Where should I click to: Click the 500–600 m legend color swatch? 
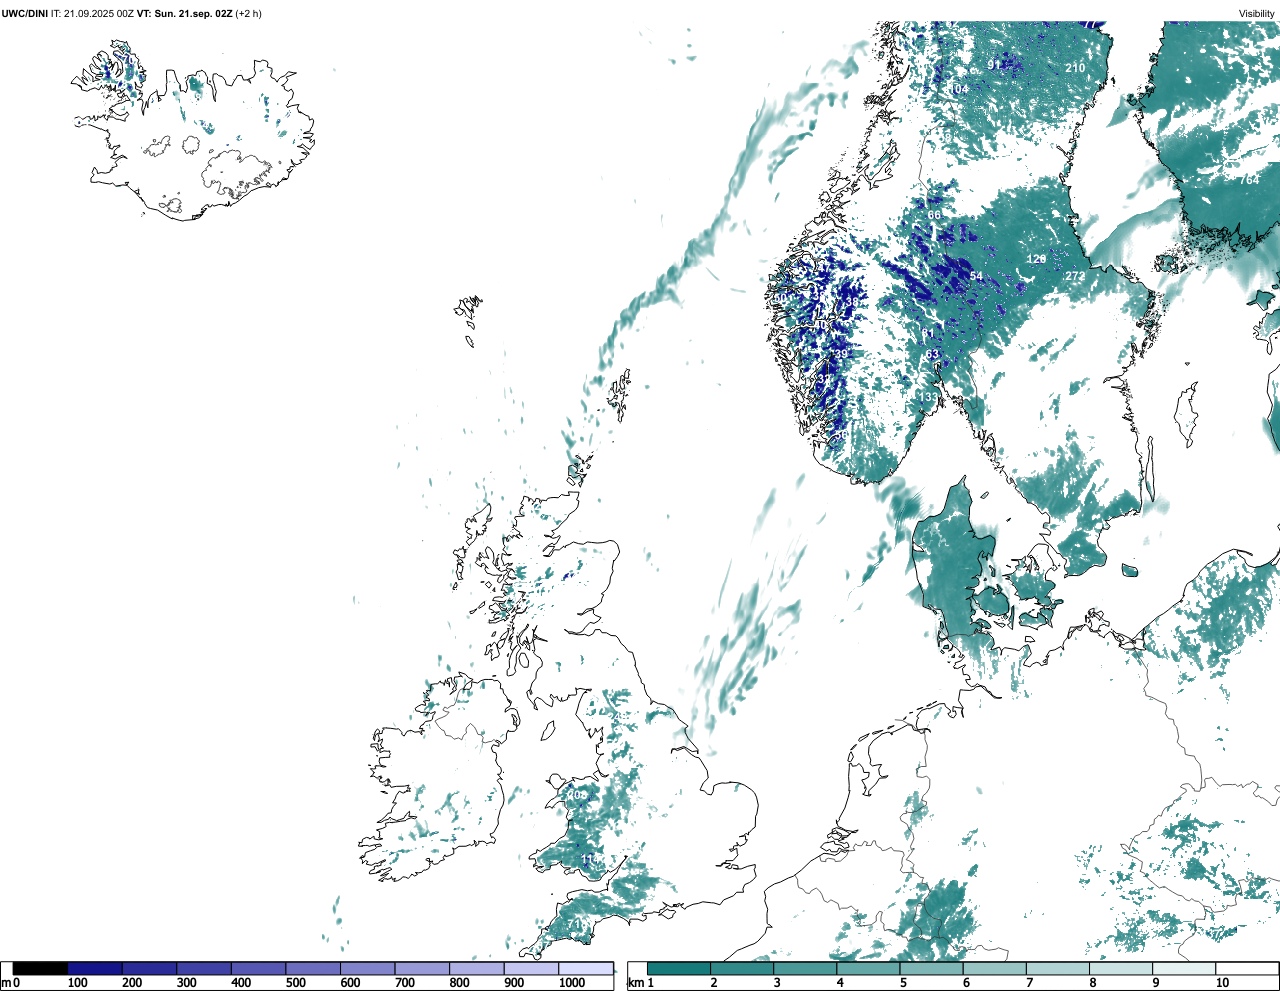tap(313, 969)
